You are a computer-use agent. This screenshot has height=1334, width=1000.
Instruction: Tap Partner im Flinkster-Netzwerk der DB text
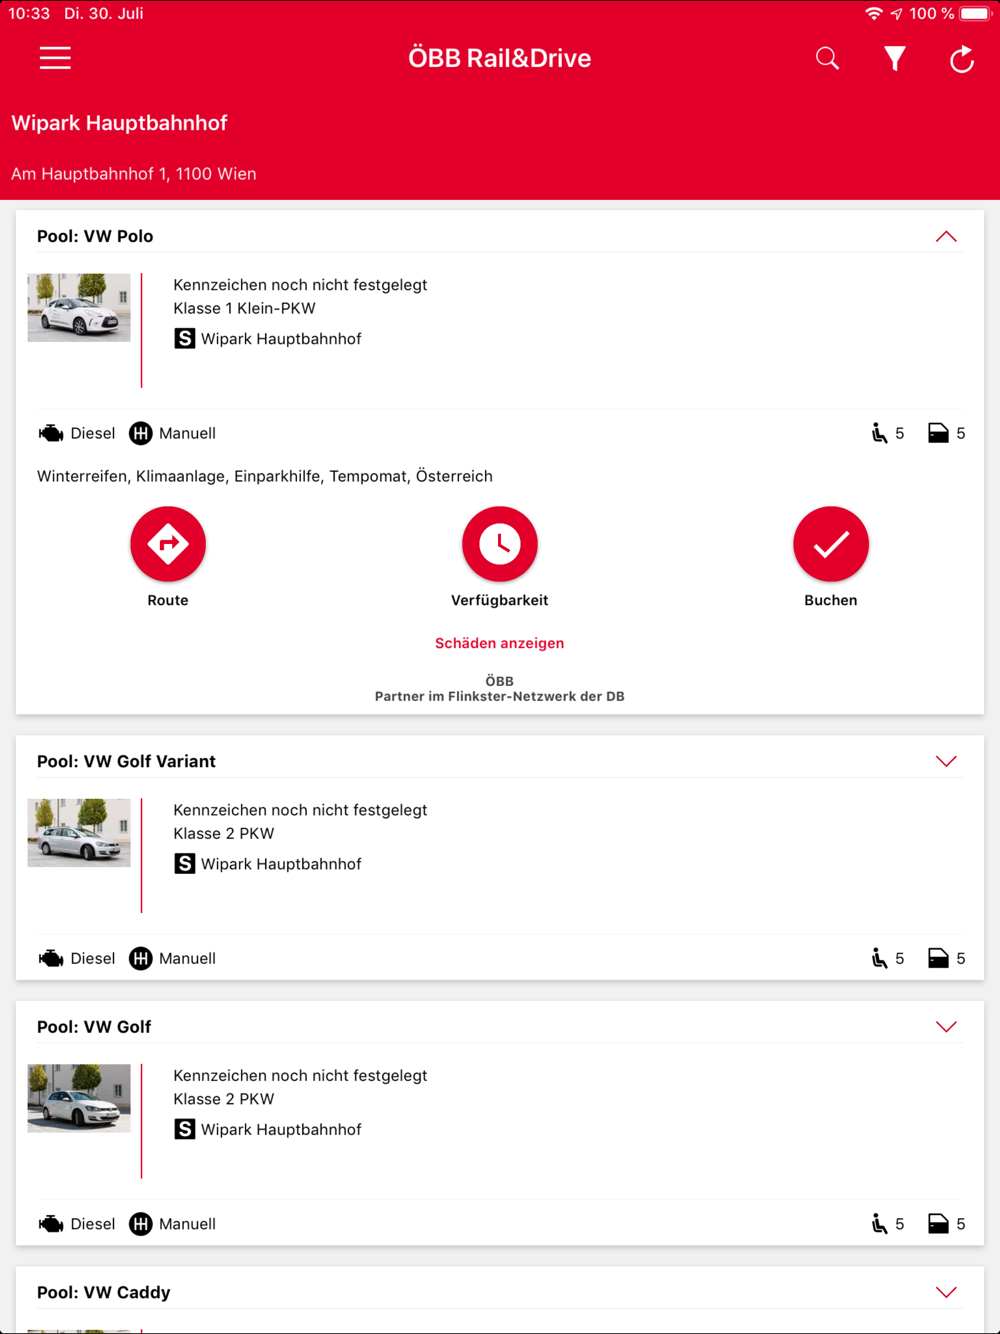pos(499,696)
